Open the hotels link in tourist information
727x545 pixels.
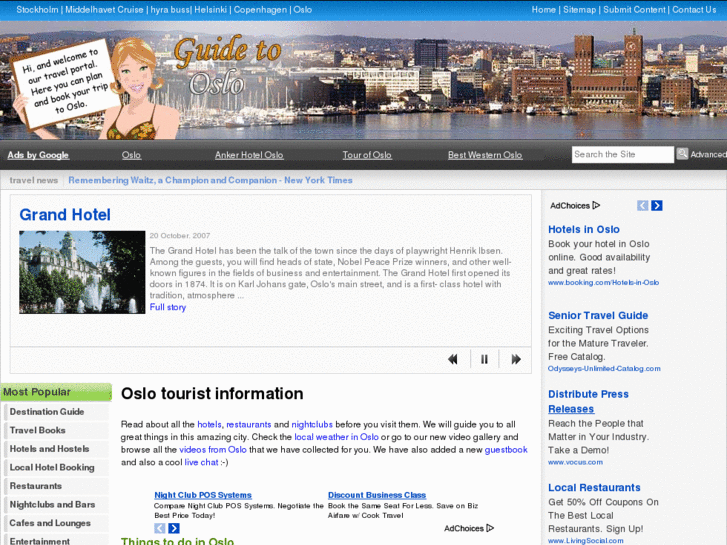pos(209,424)
